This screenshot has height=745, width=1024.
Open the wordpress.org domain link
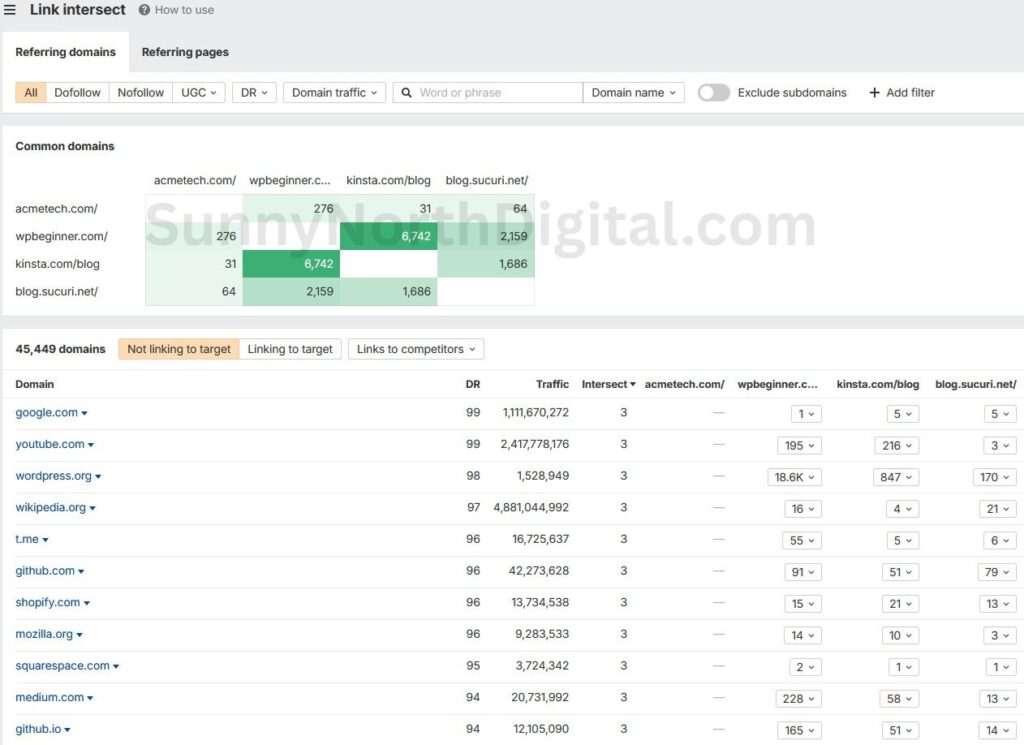(x=52, y=476)
